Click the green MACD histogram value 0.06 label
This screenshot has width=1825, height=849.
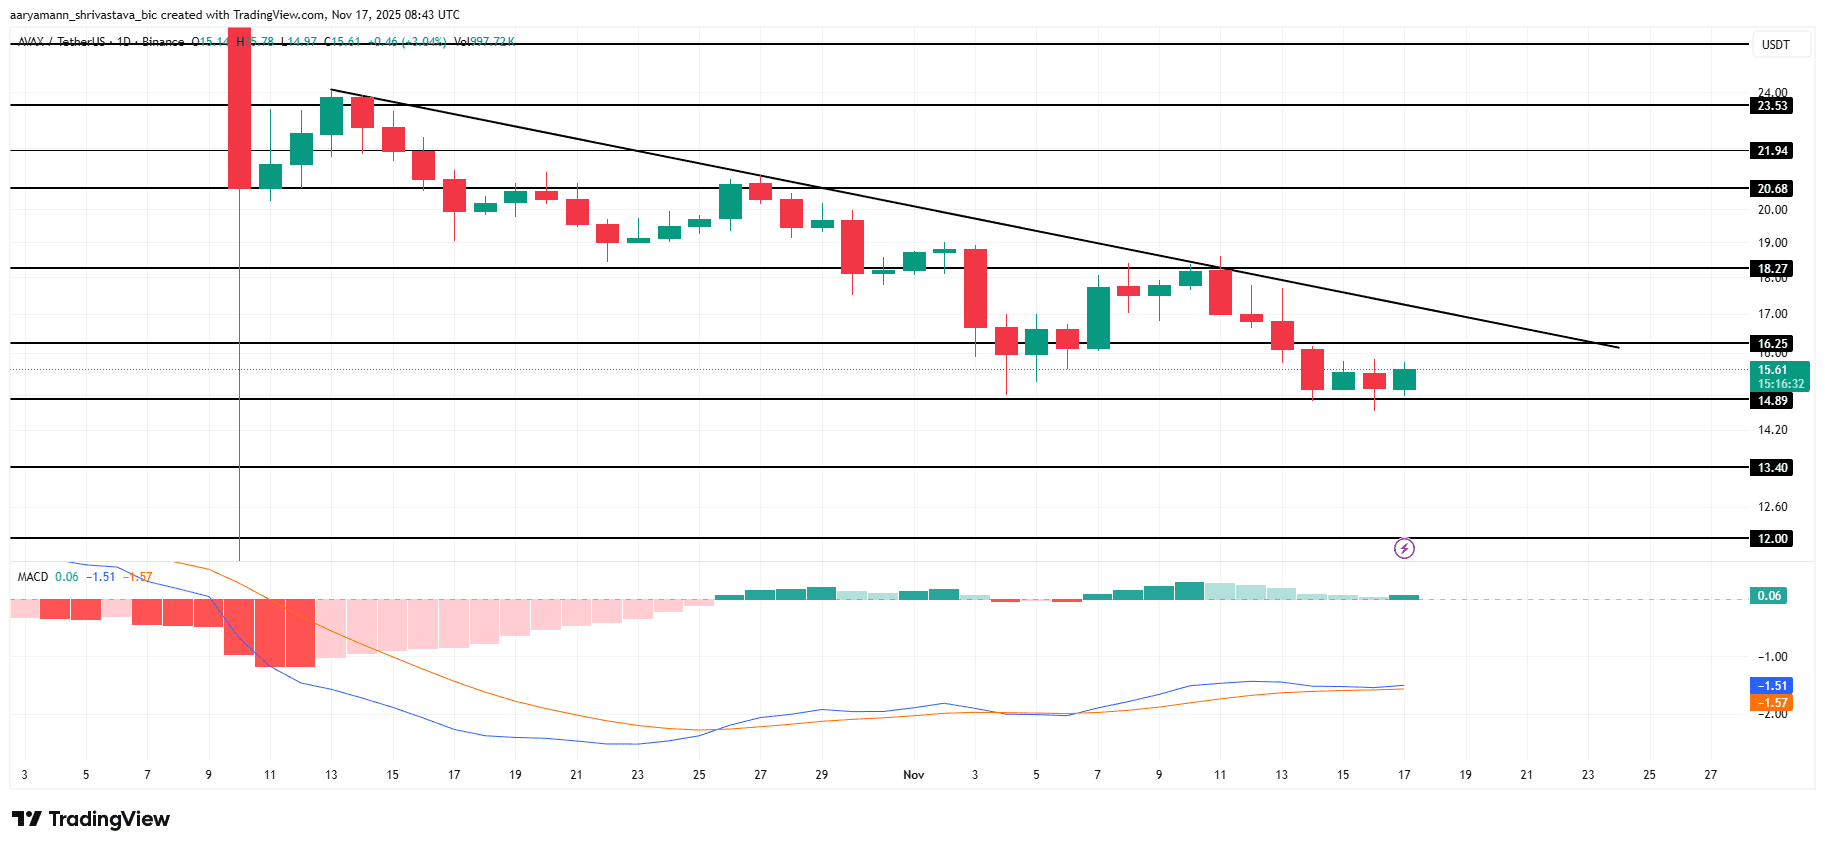pyautogui.click(x=1769, y=596)
